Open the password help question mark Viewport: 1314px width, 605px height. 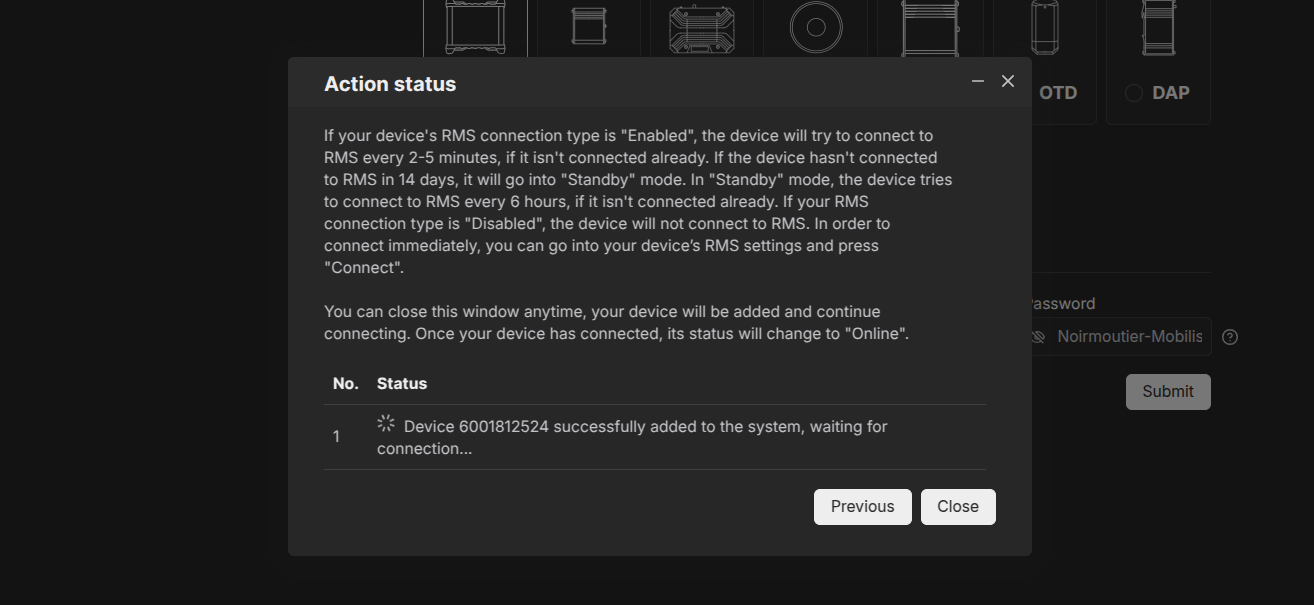[x=1230, y=337]
